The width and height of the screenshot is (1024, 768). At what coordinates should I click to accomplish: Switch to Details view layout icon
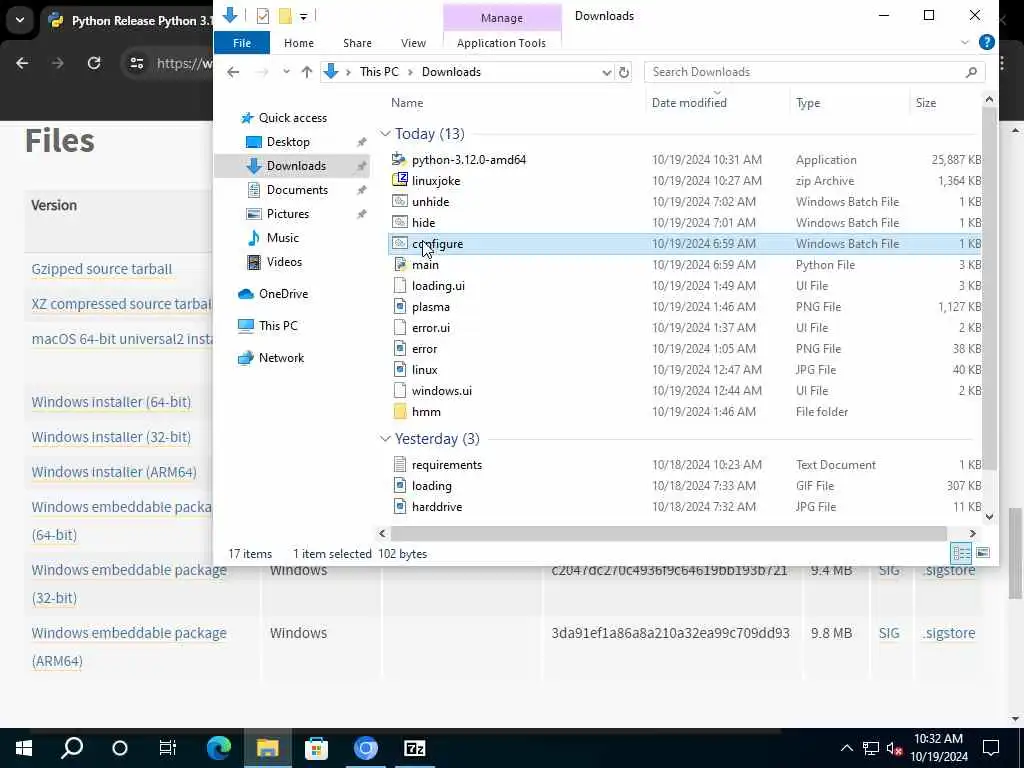pos(961,553)
